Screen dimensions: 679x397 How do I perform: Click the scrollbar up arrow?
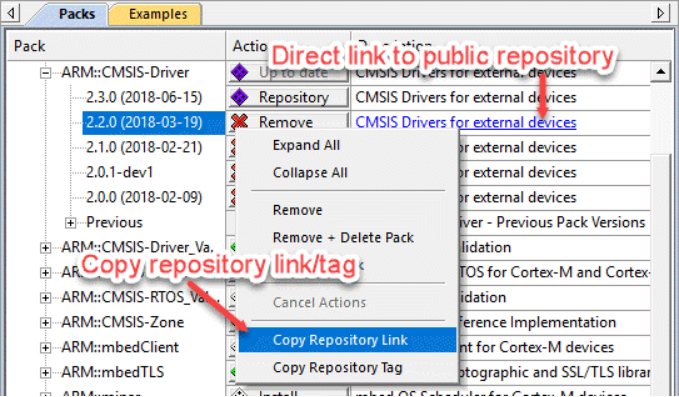660,72
